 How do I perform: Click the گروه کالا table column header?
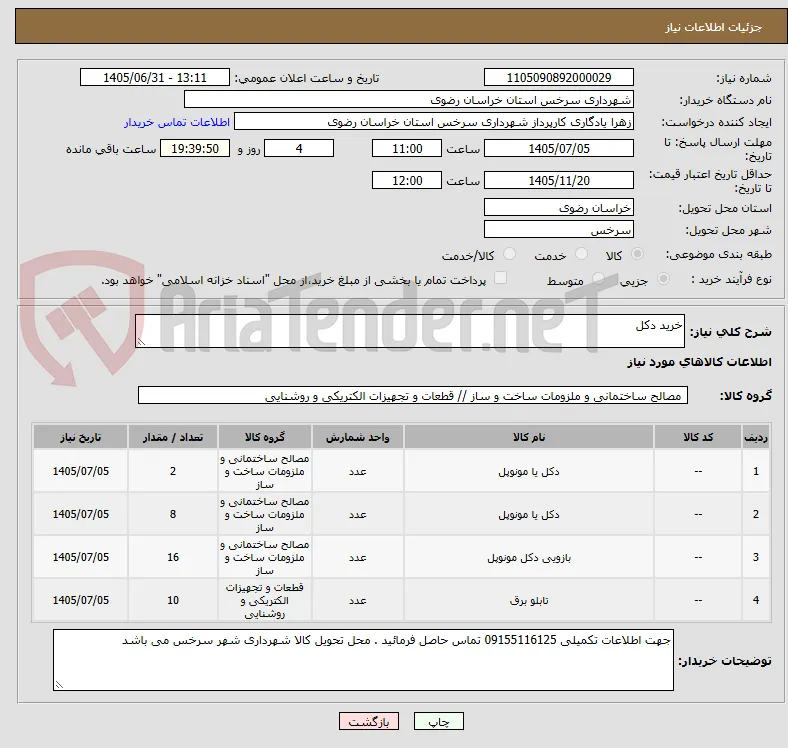point(265,437)
